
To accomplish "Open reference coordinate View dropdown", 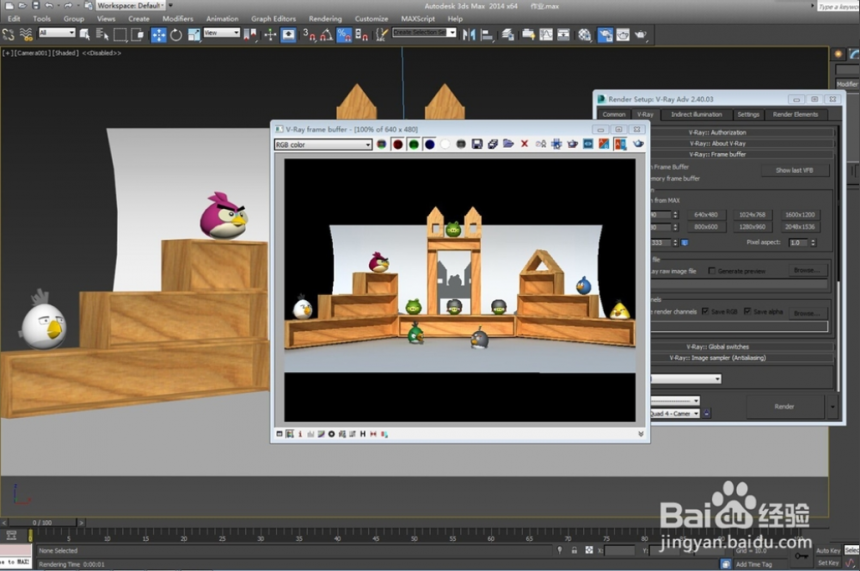I will click(x=222, y=33).
